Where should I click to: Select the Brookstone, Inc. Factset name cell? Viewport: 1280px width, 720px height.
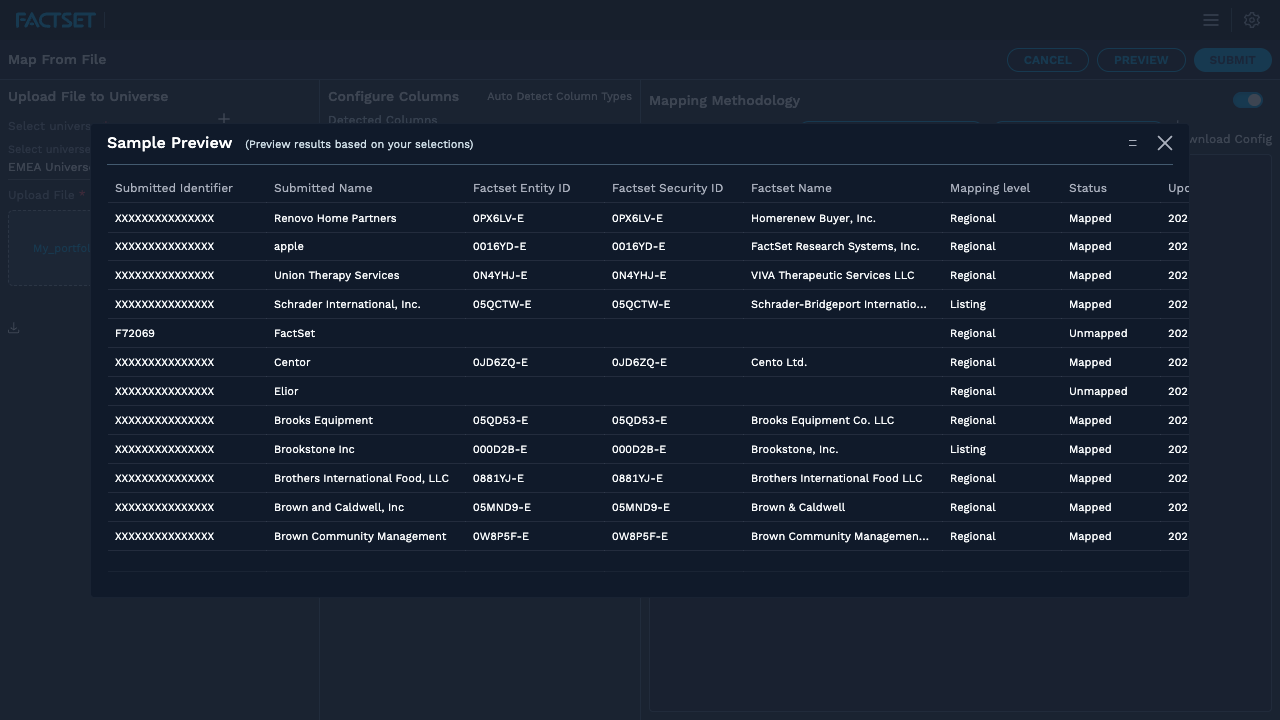click(795, 449)
